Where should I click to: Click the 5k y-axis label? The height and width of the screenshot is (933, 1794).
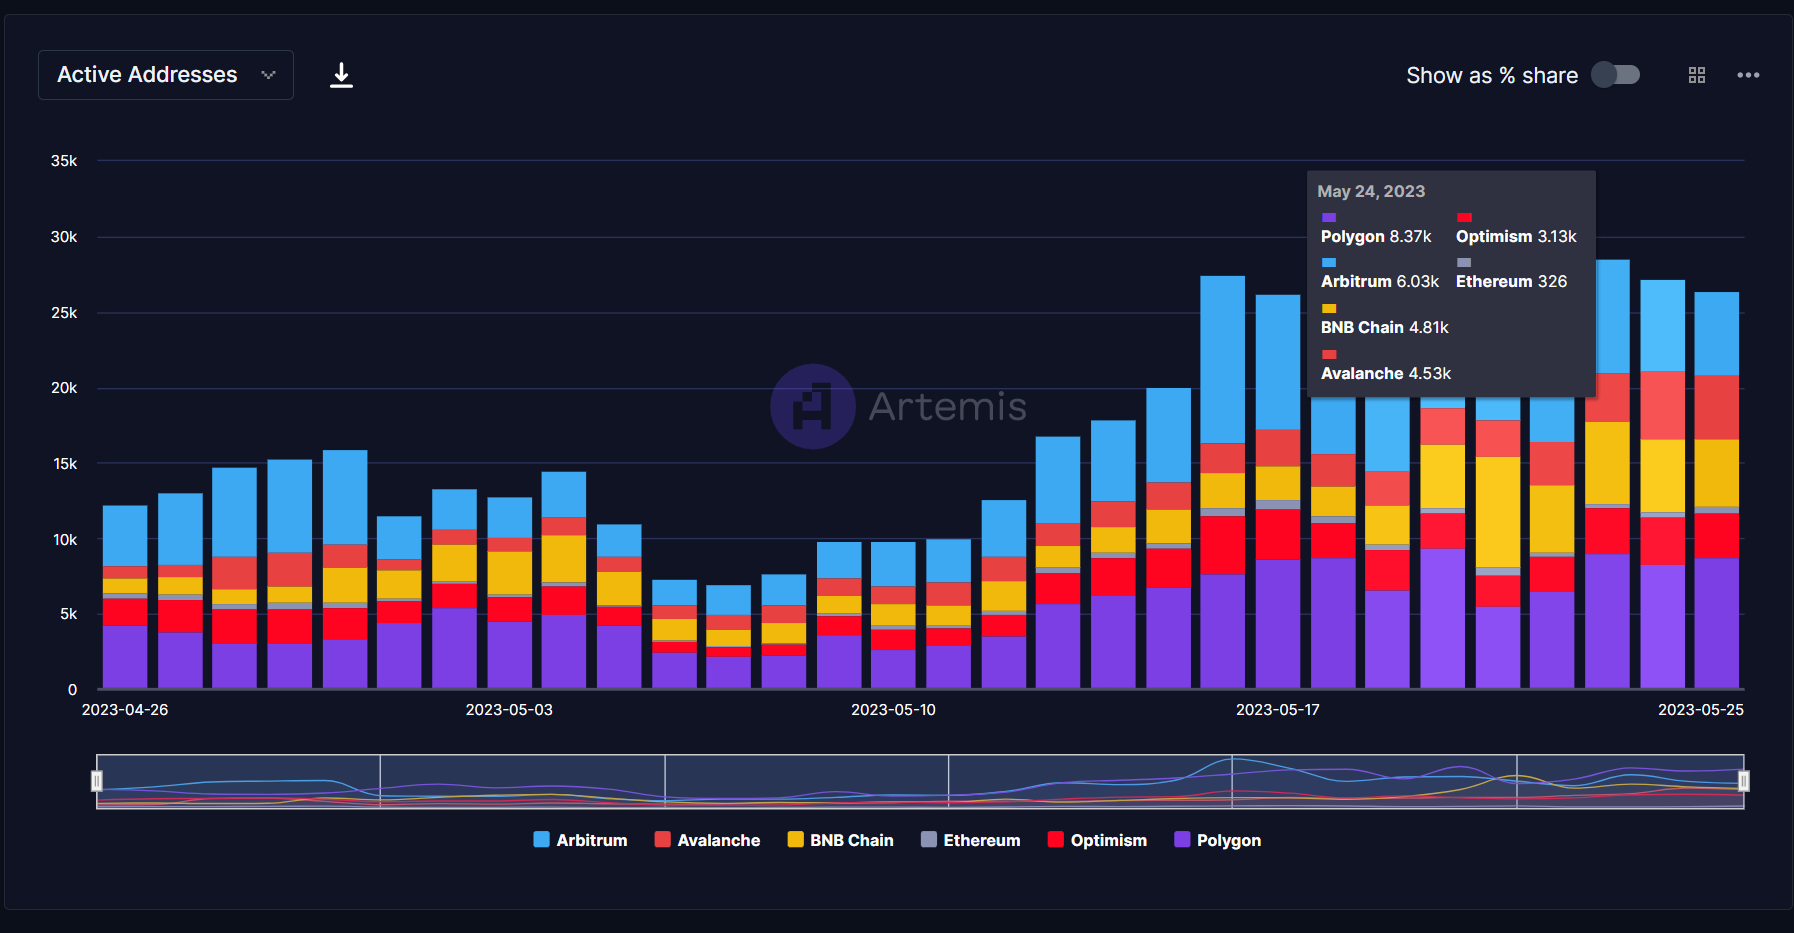pos(68,614)
